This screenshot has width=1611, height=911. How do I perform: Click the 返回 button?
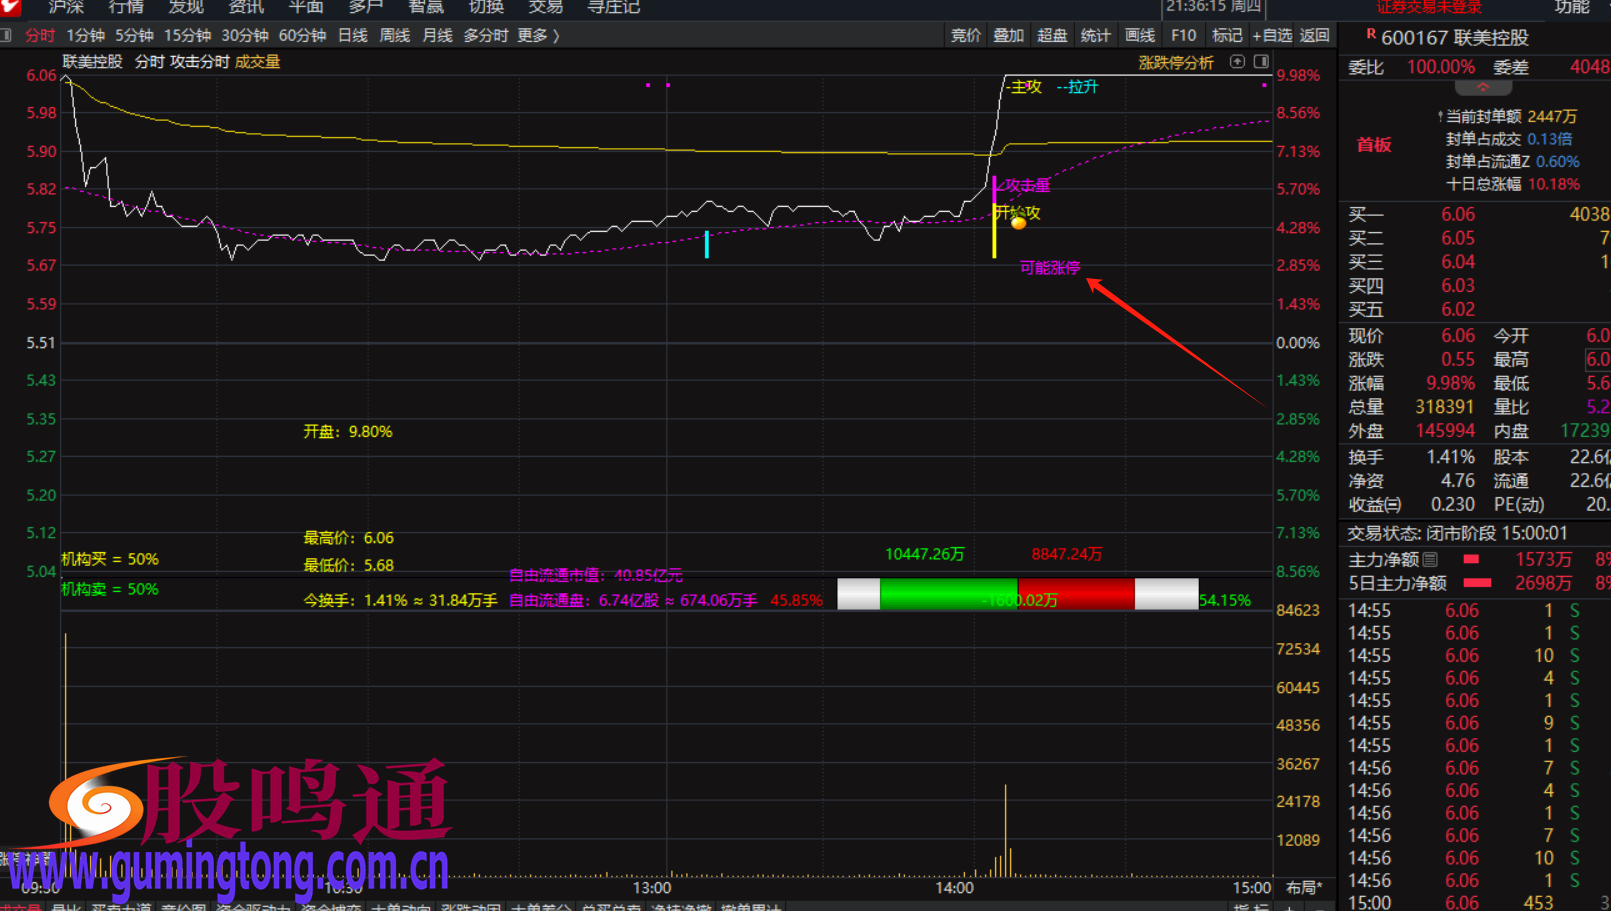tap(1314, 36)
